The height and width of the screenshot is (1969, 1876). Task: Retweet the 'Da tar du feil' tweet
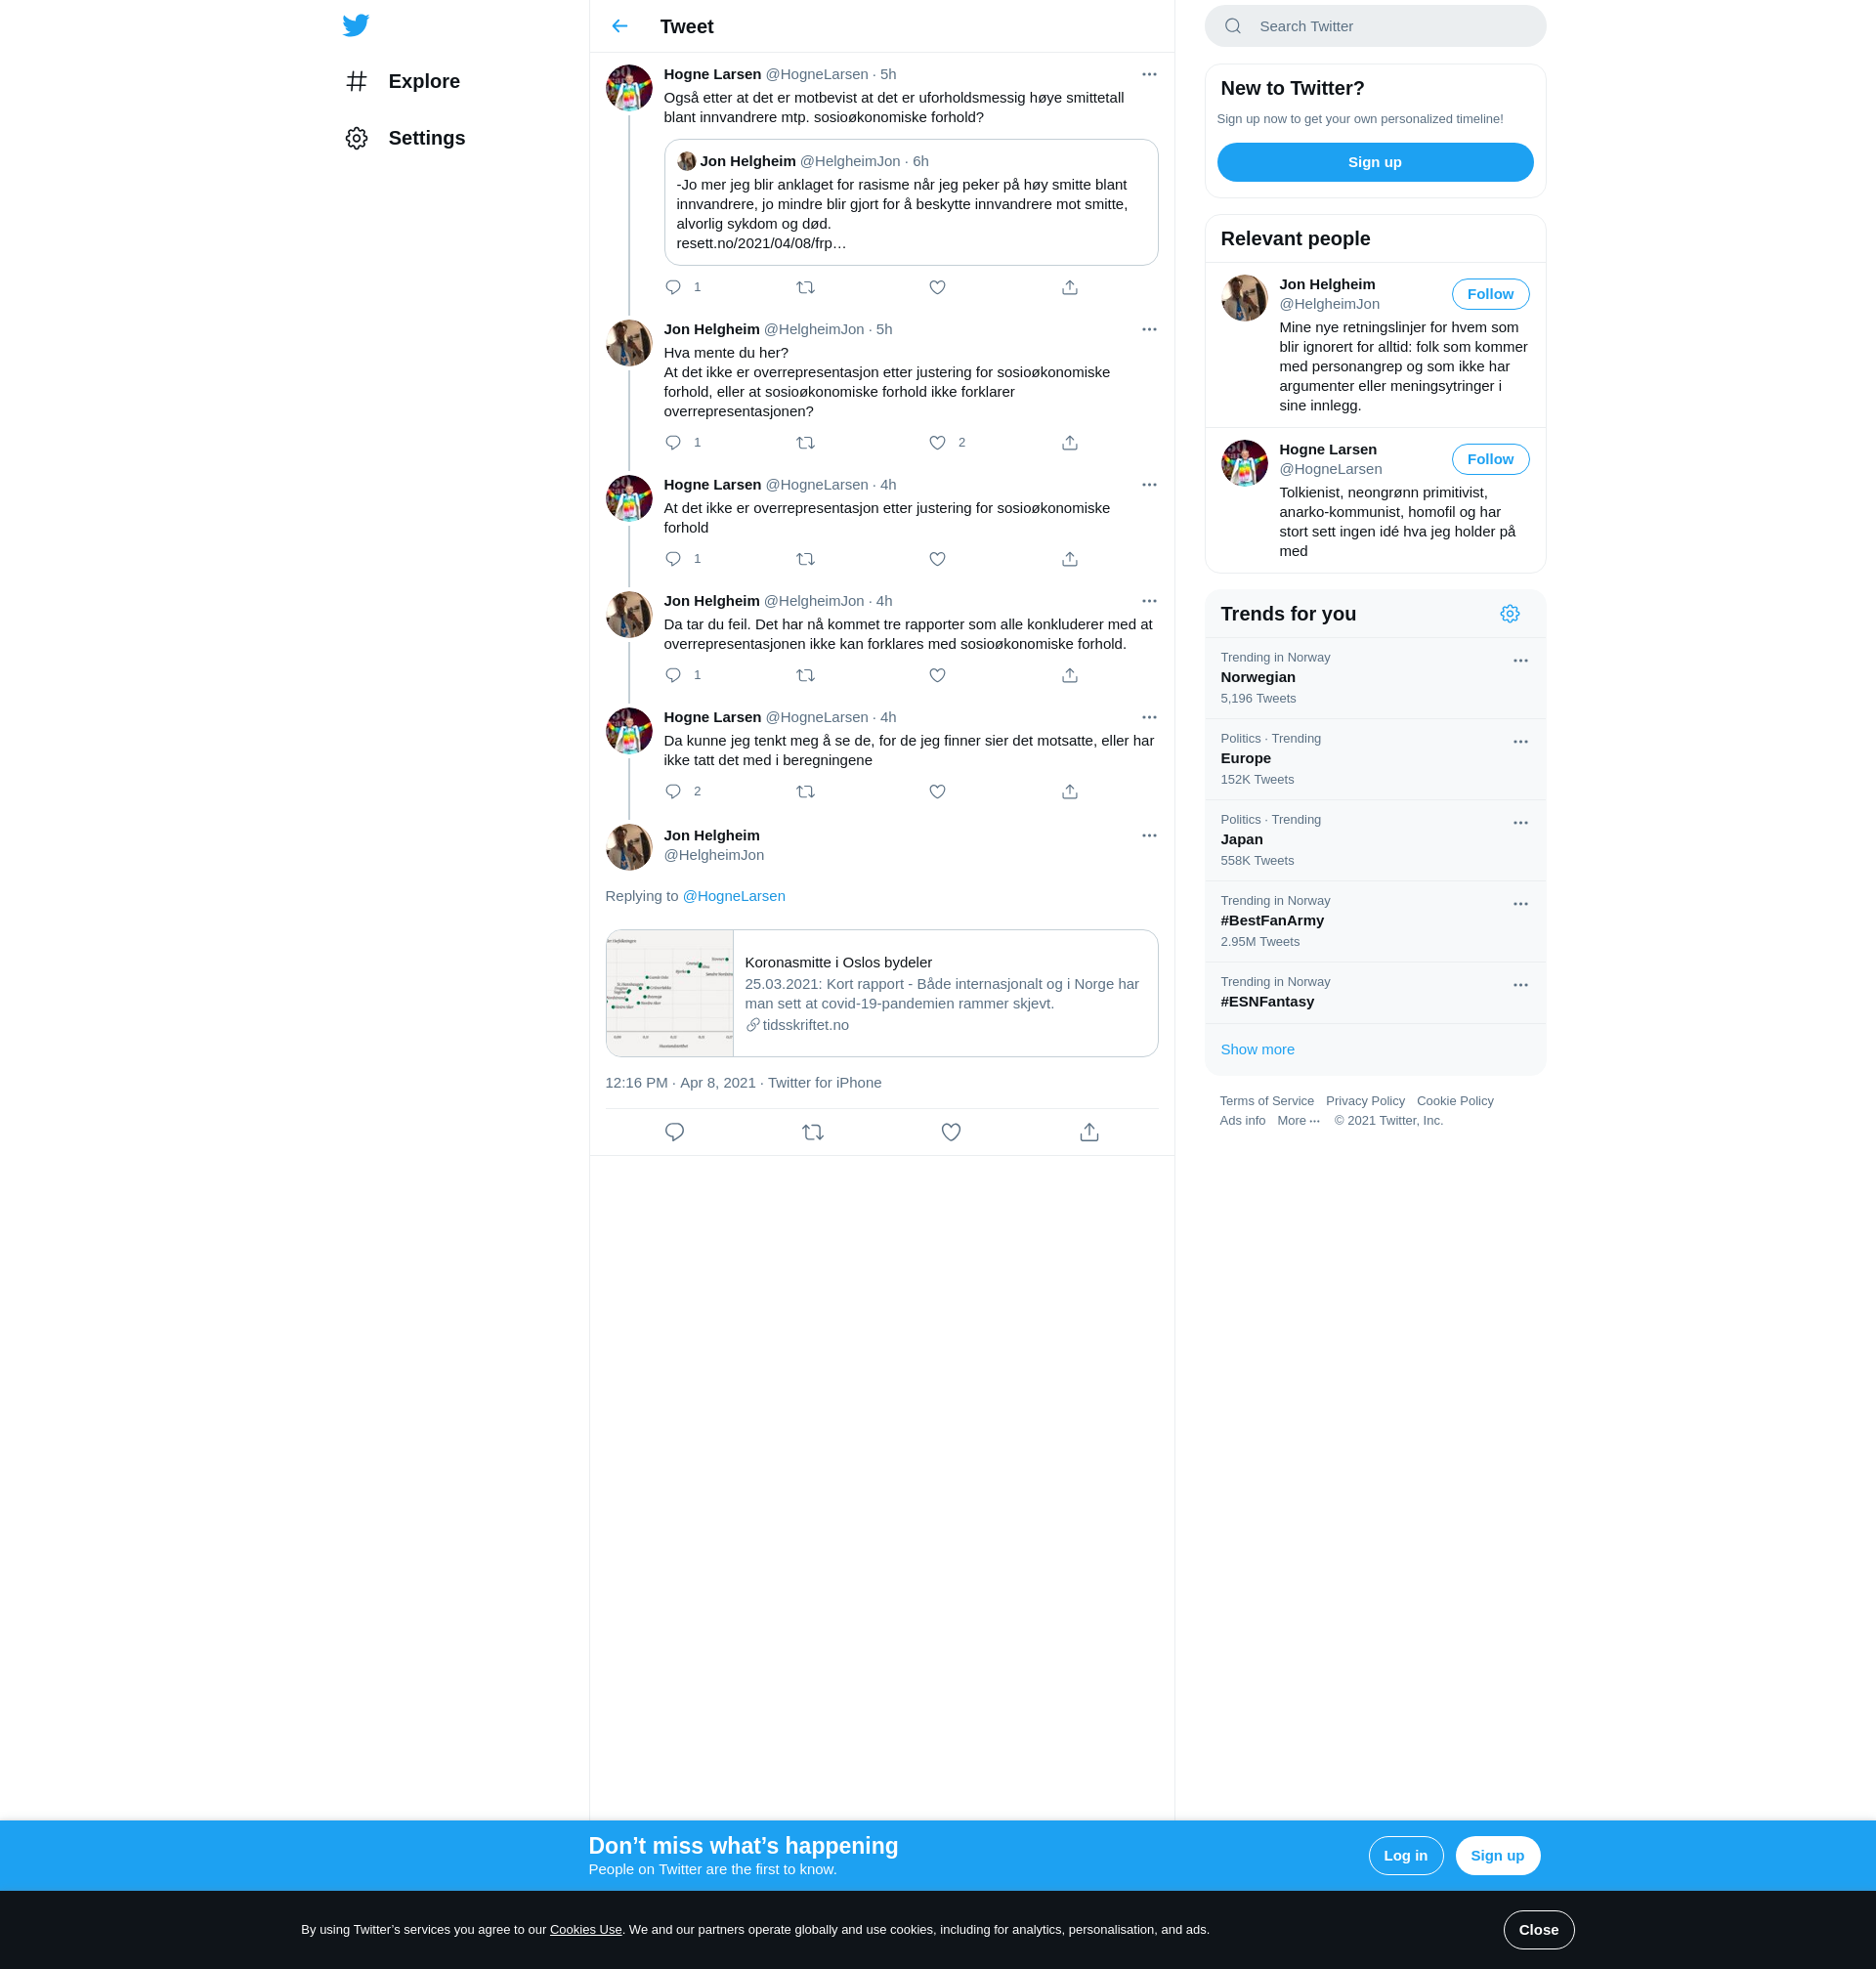[x=805, y=675]
